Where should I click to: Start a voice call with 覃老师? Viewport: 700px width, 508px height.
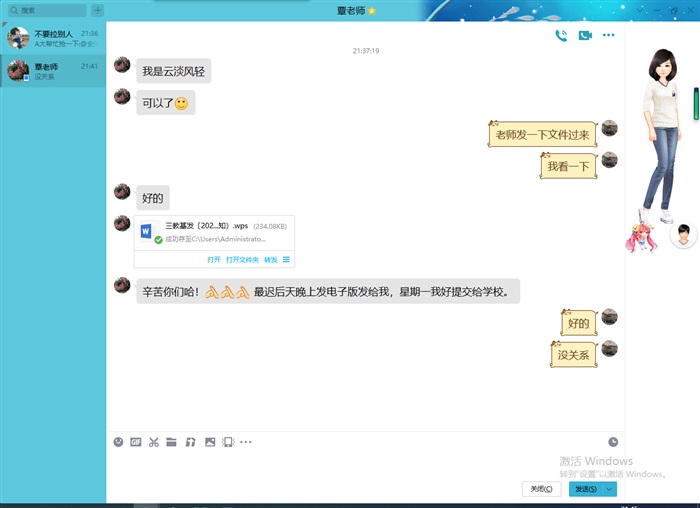(x=561, y=36)
